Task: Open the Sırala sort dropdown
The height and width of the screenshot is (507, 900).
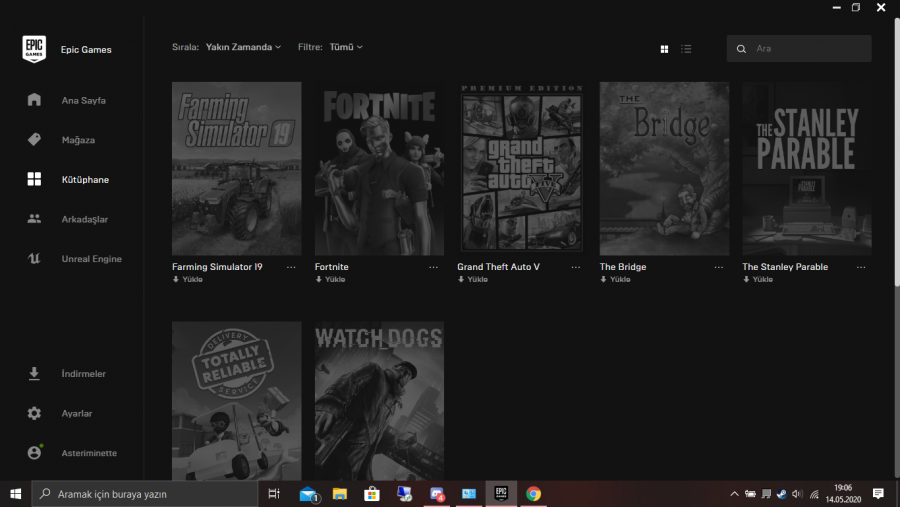Action: (x=243, y=47)
